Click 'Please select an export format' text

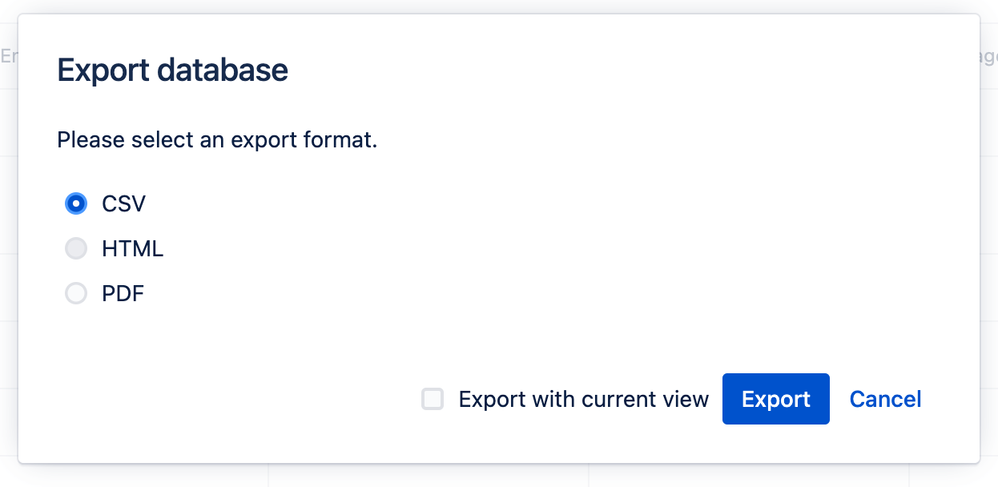(x=217, y=140)
